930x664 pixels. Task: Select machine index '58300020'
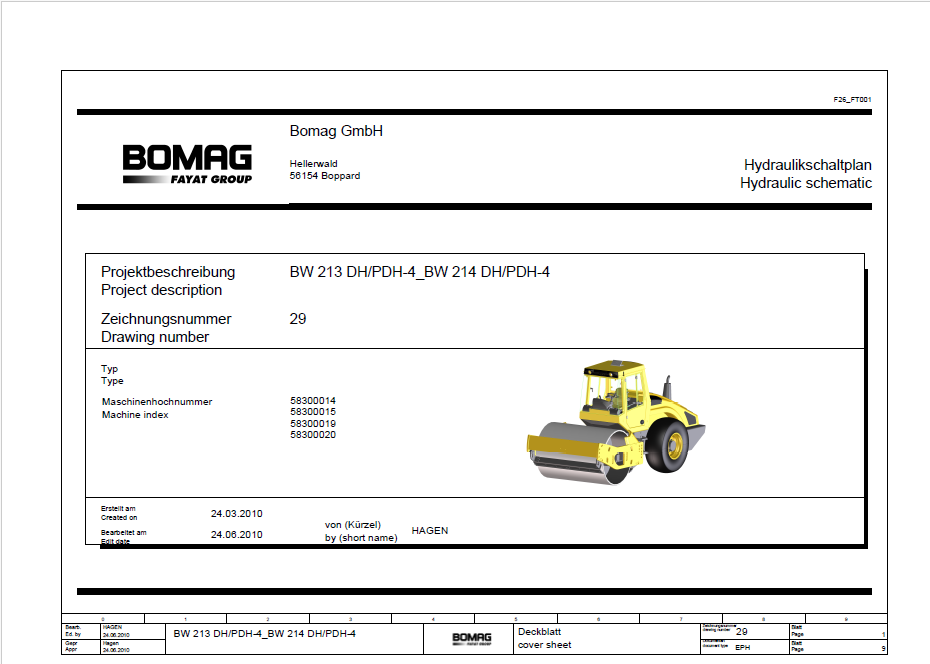point(313,435)
